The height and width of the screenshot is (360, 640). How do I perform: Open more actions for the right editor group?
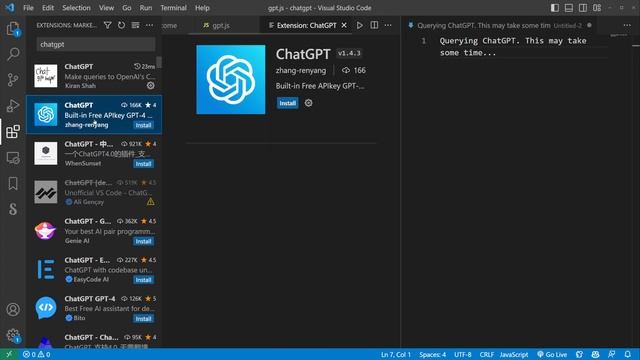pyautogui.click(x=627, y=25)
